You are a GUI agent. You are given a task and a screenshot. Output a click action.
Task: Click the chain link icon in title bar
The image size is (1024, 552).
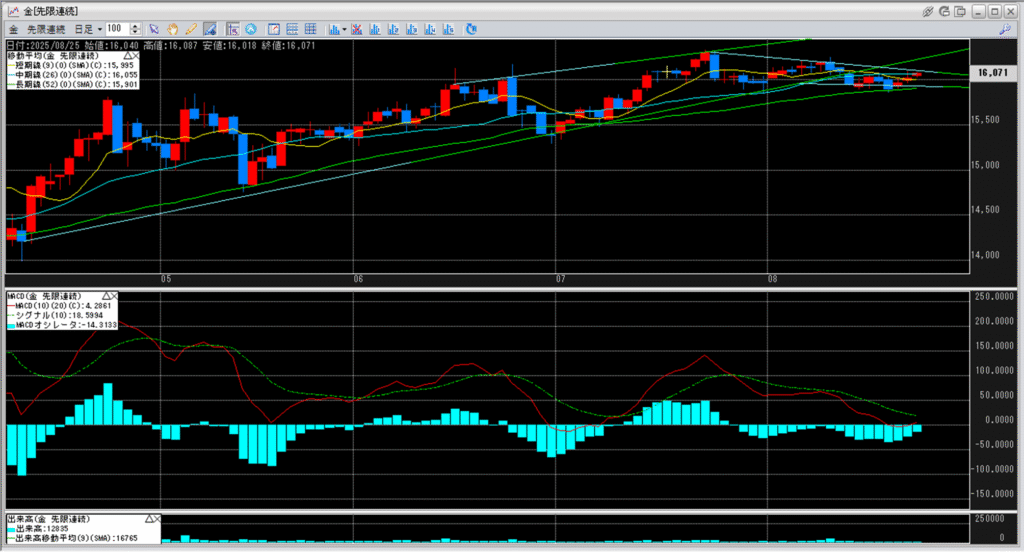tap(927, 11)
